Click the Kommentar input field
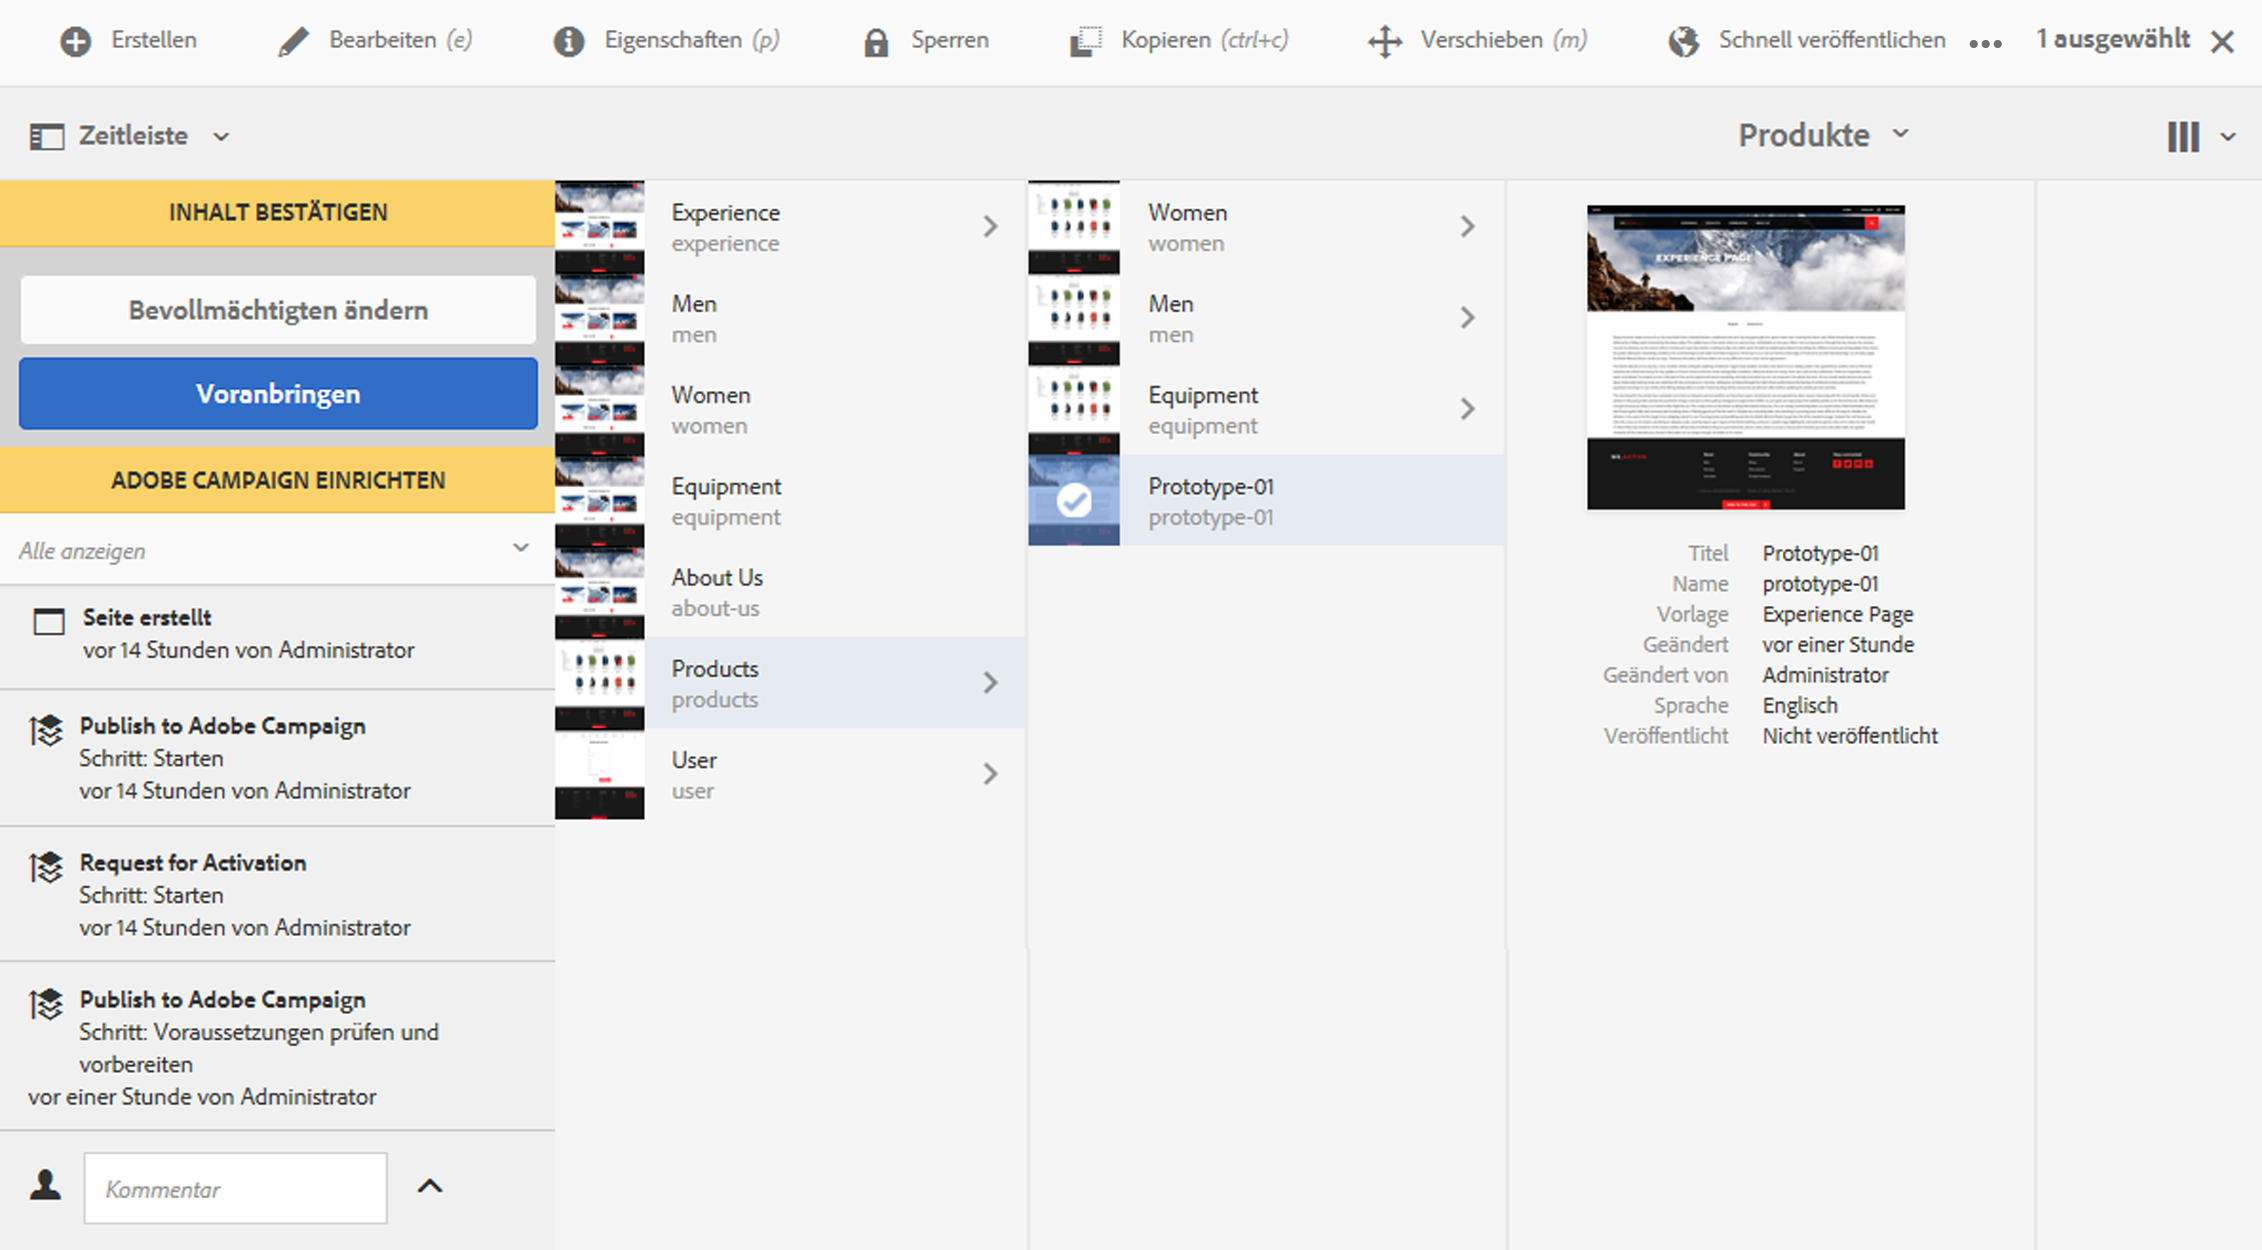 235,1188
